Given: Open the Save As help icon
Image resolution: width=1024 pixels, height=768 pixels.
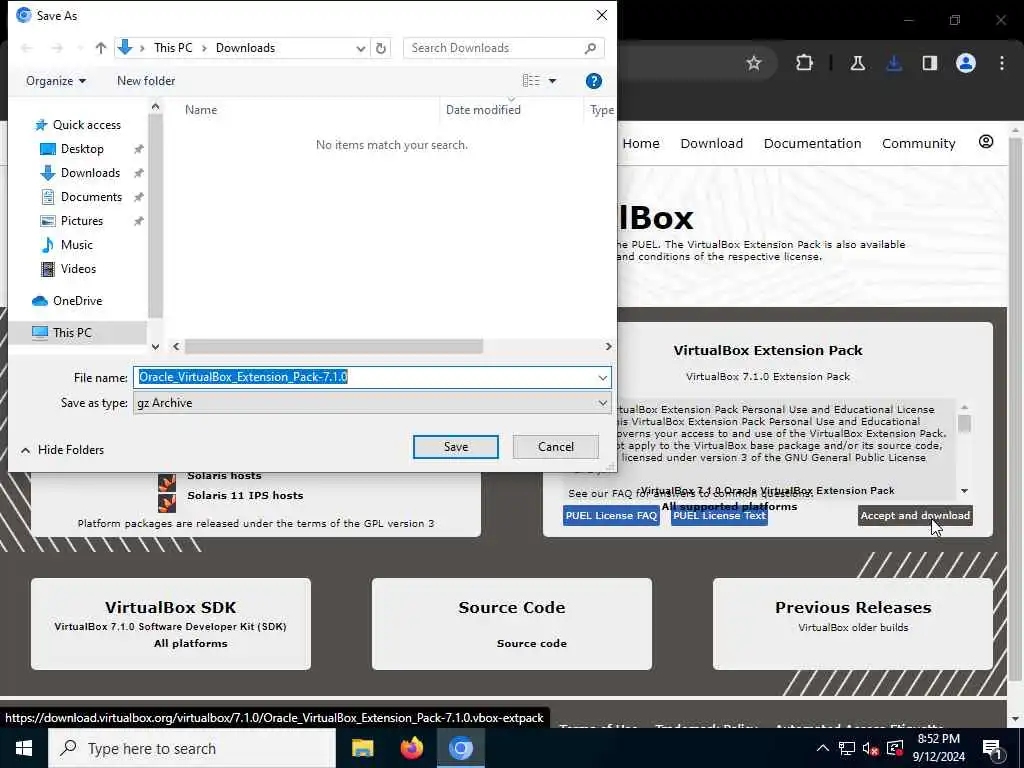Looking at the screenshot, I should [594, 81].
